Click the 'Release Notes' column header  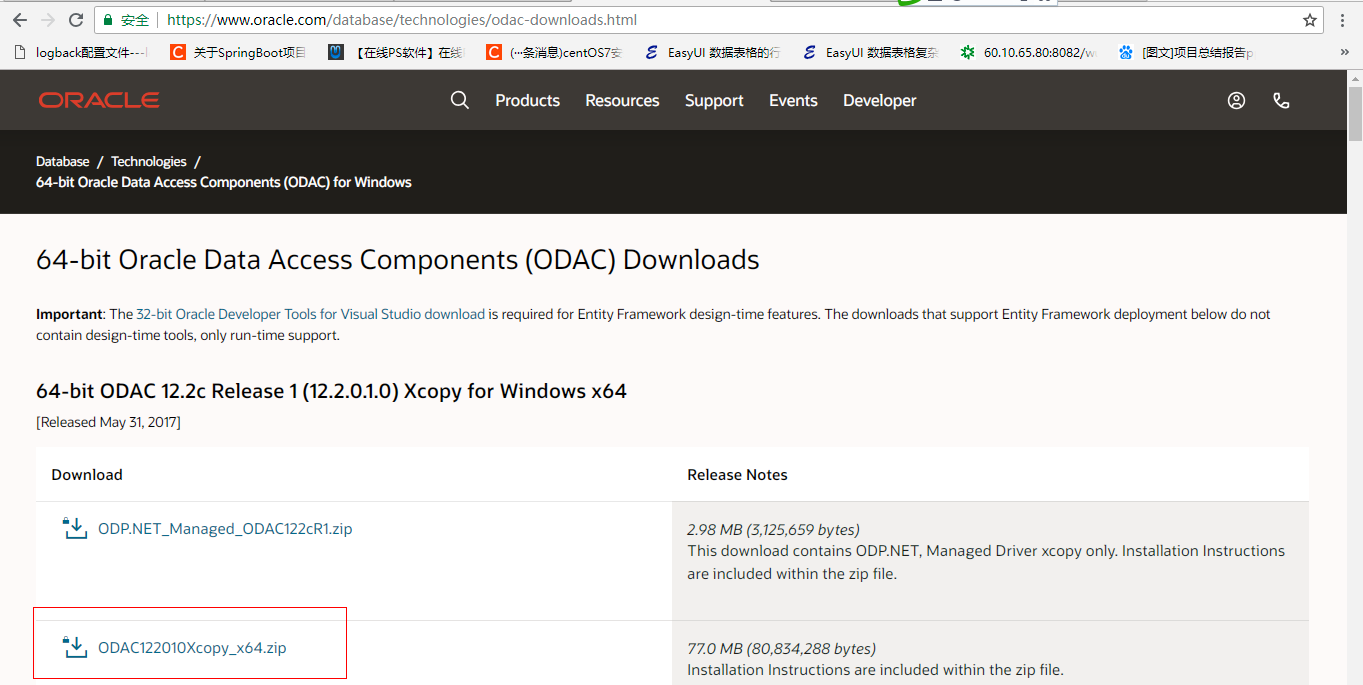[x=737, y=475]
